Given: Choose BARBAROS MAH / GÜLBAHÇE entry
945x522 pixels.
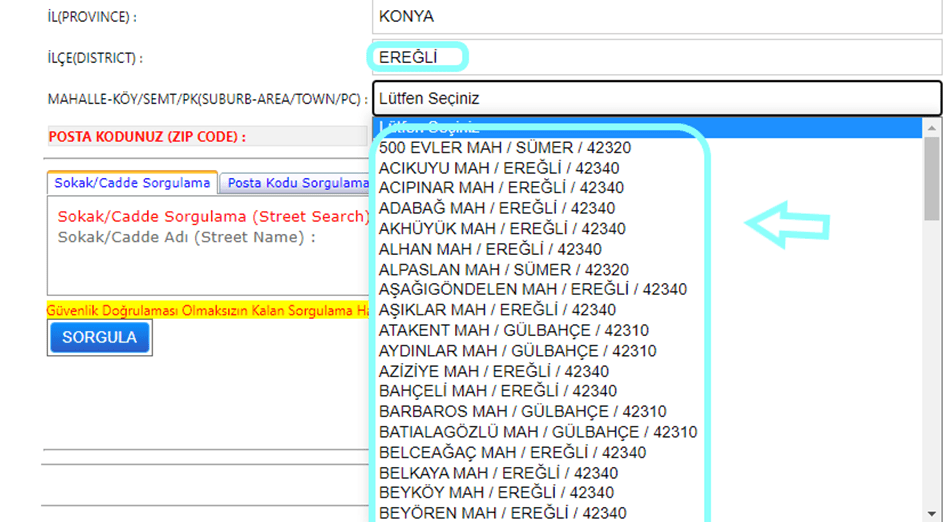Looking at the screenshot, I should pos(522,412).
